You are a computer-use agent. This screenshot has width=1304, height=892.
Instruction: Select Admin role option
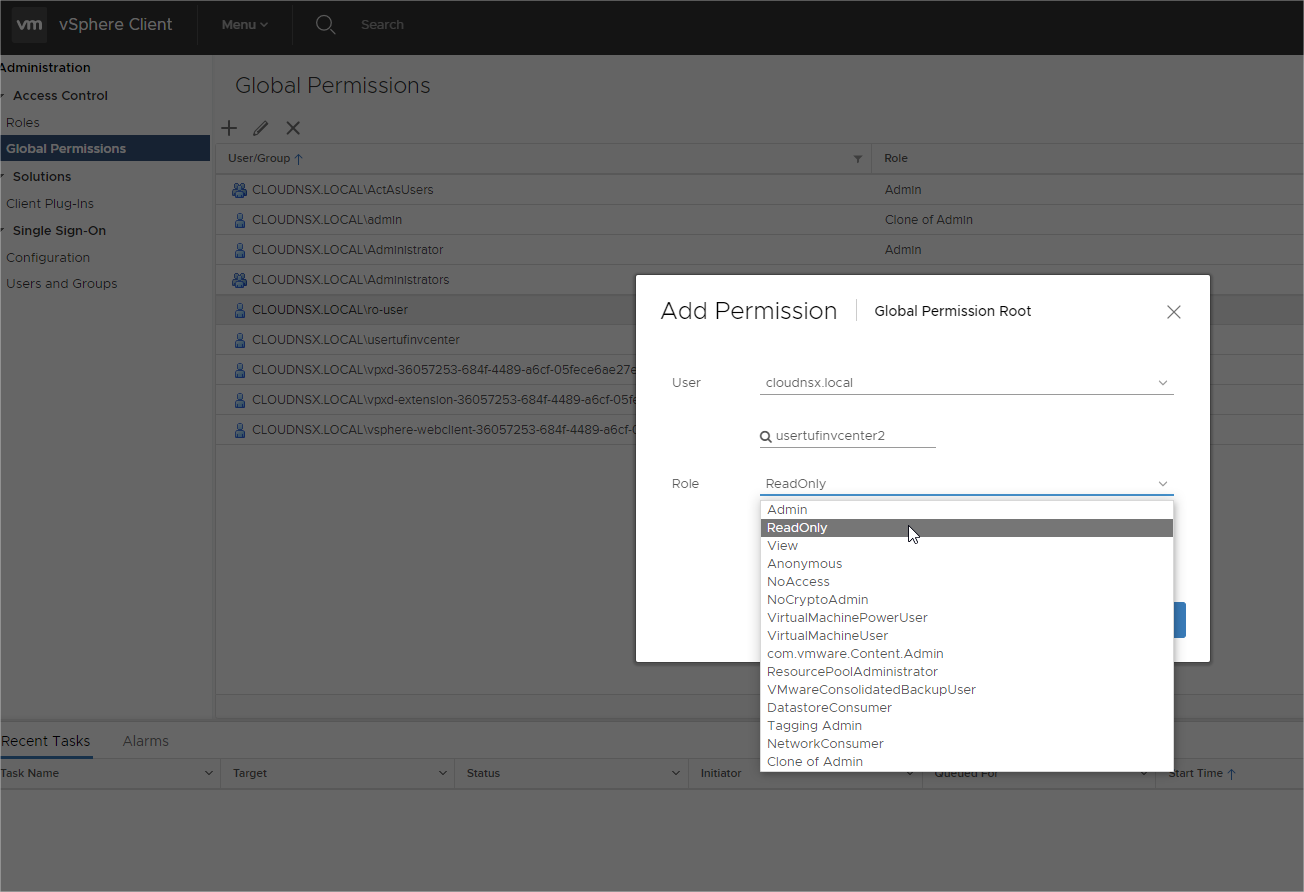(x=967, y=510)
